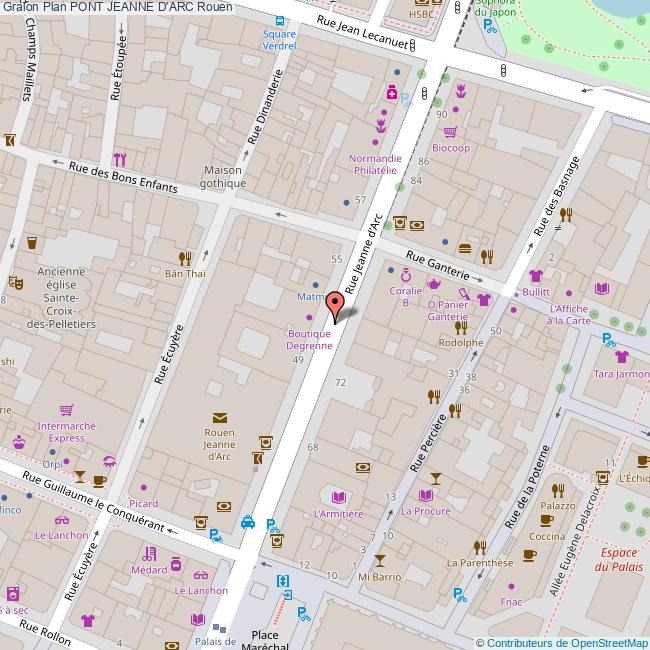Viewport: 650px width, 650px height.
Task: Open the Contributeurs de OpenStreetMap link
Action: (x=566, y=642)
